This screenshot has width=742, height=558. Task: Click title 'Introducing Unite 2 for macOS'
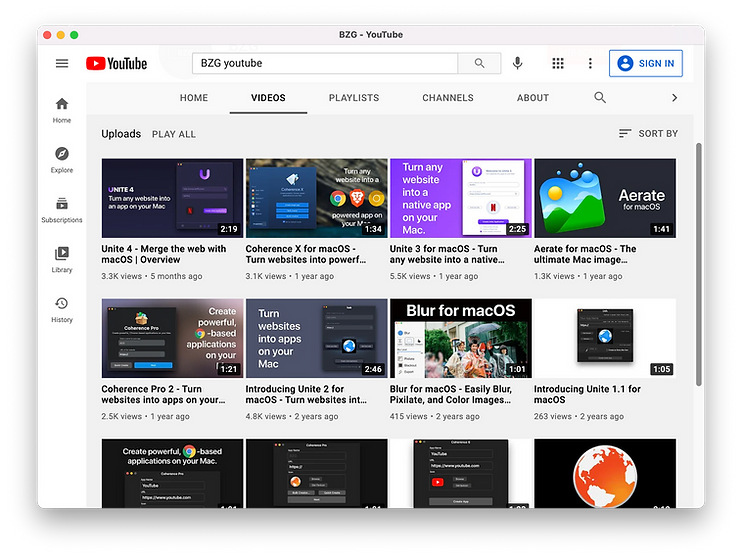click(x=306, y=394)
